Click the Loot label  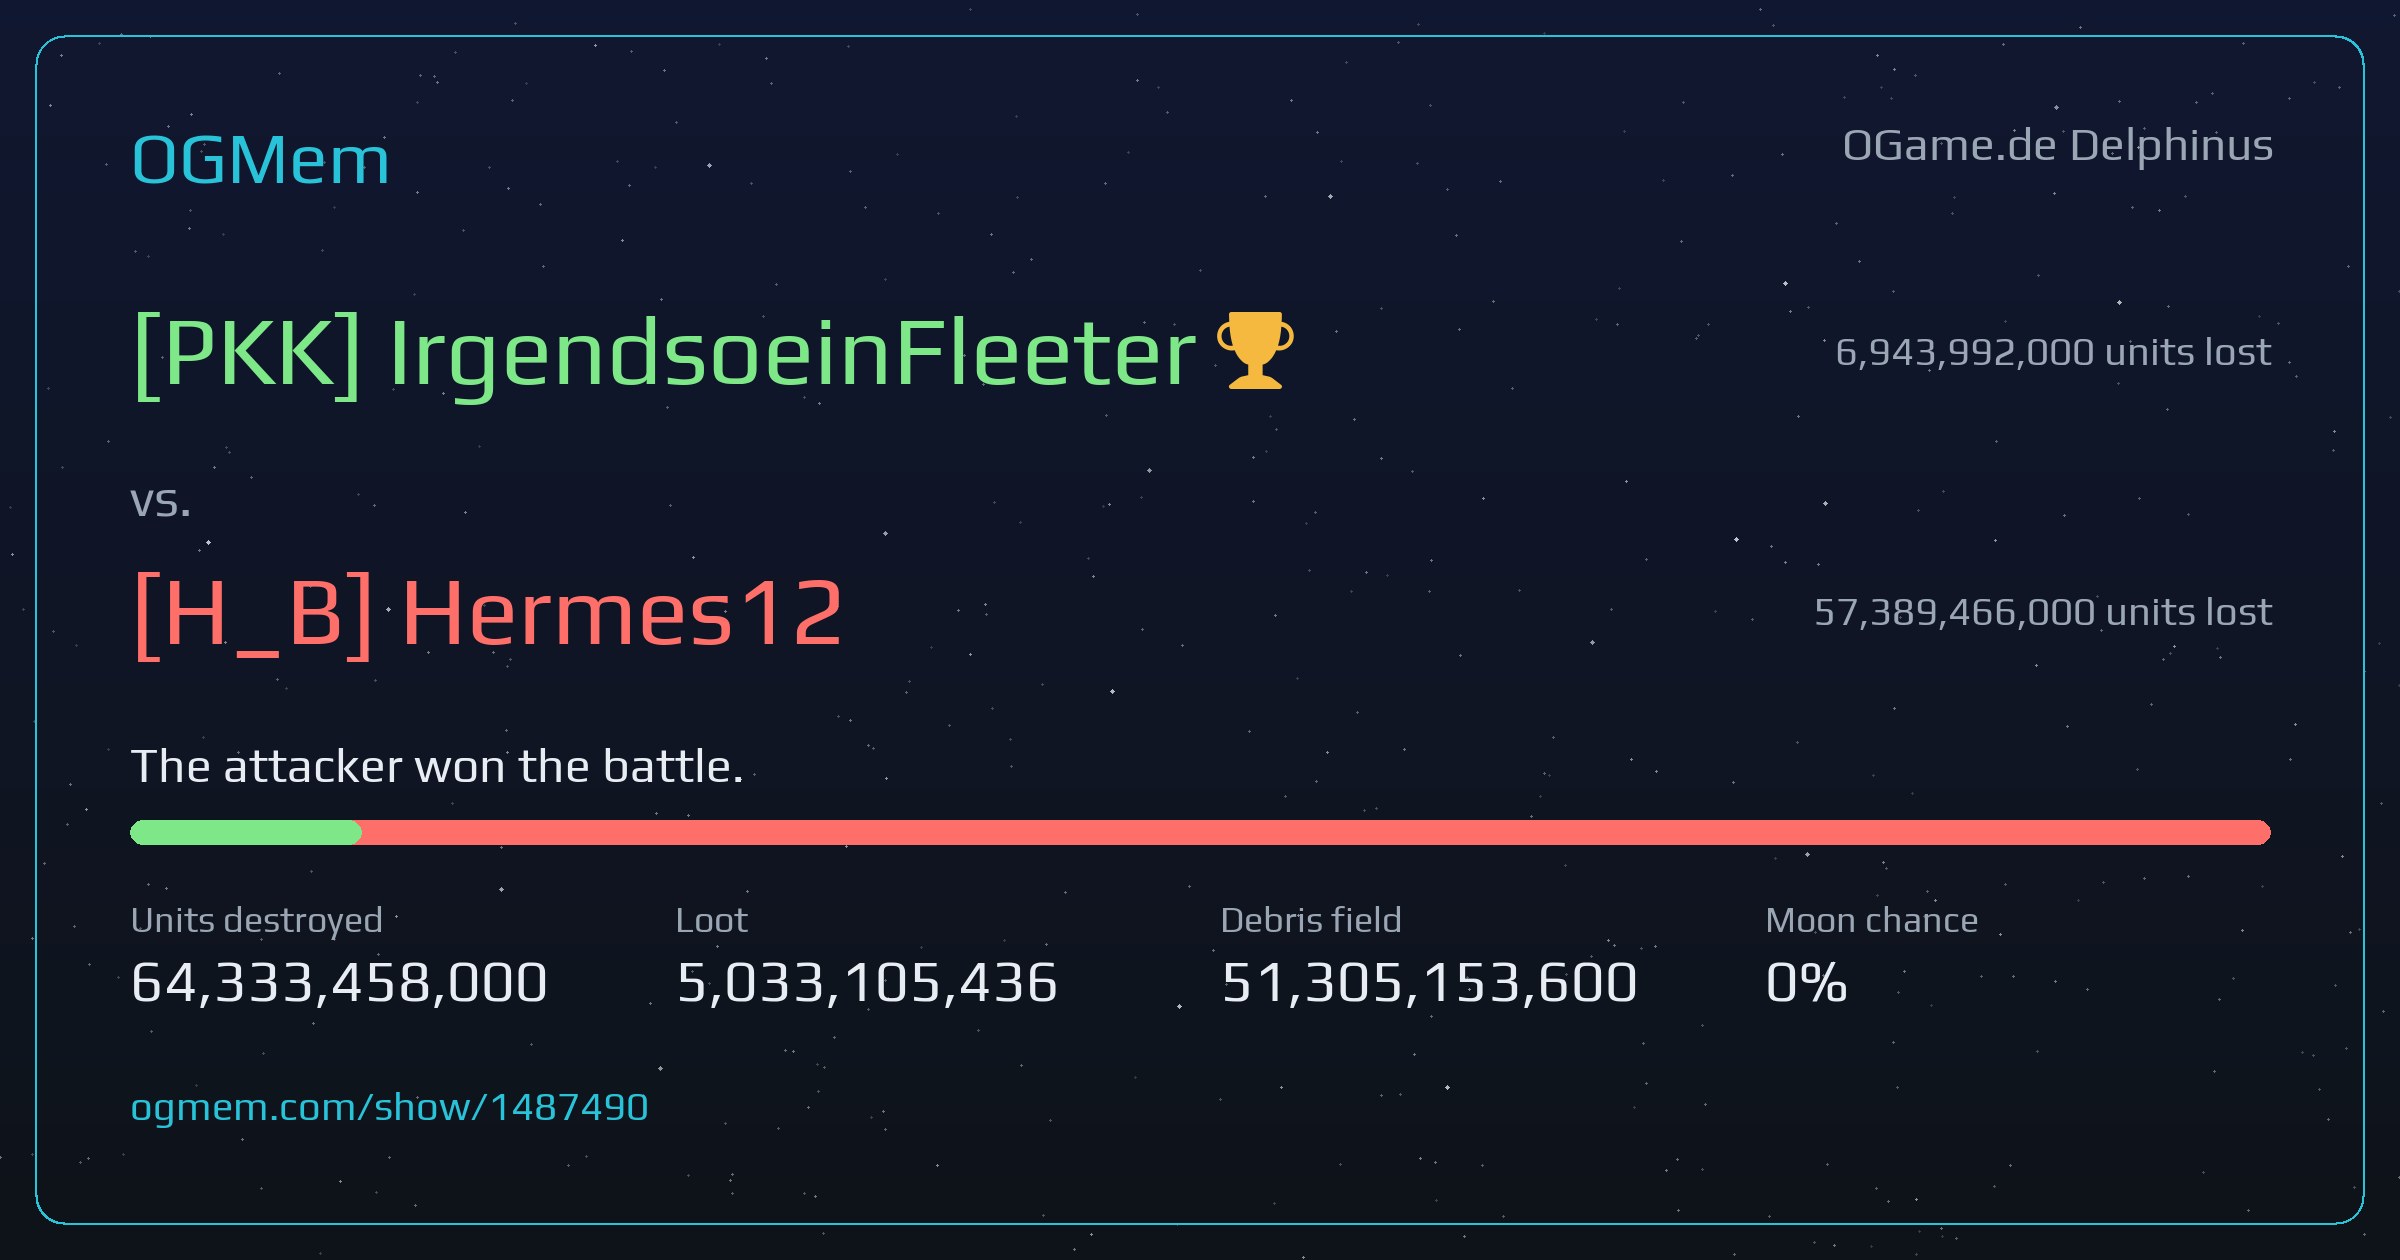[711, 920]
